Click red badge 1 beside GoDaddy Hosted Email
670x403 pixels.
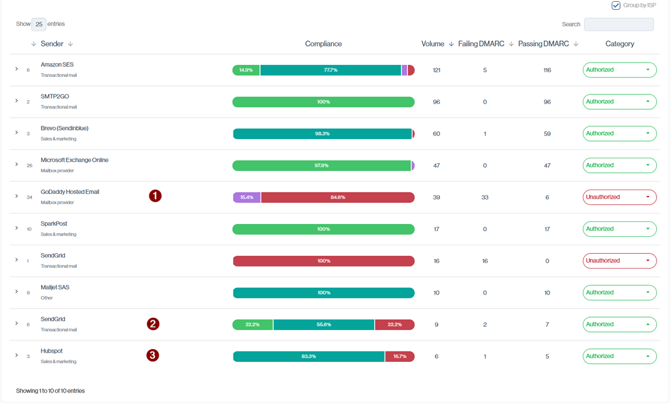tap(155, 196)
